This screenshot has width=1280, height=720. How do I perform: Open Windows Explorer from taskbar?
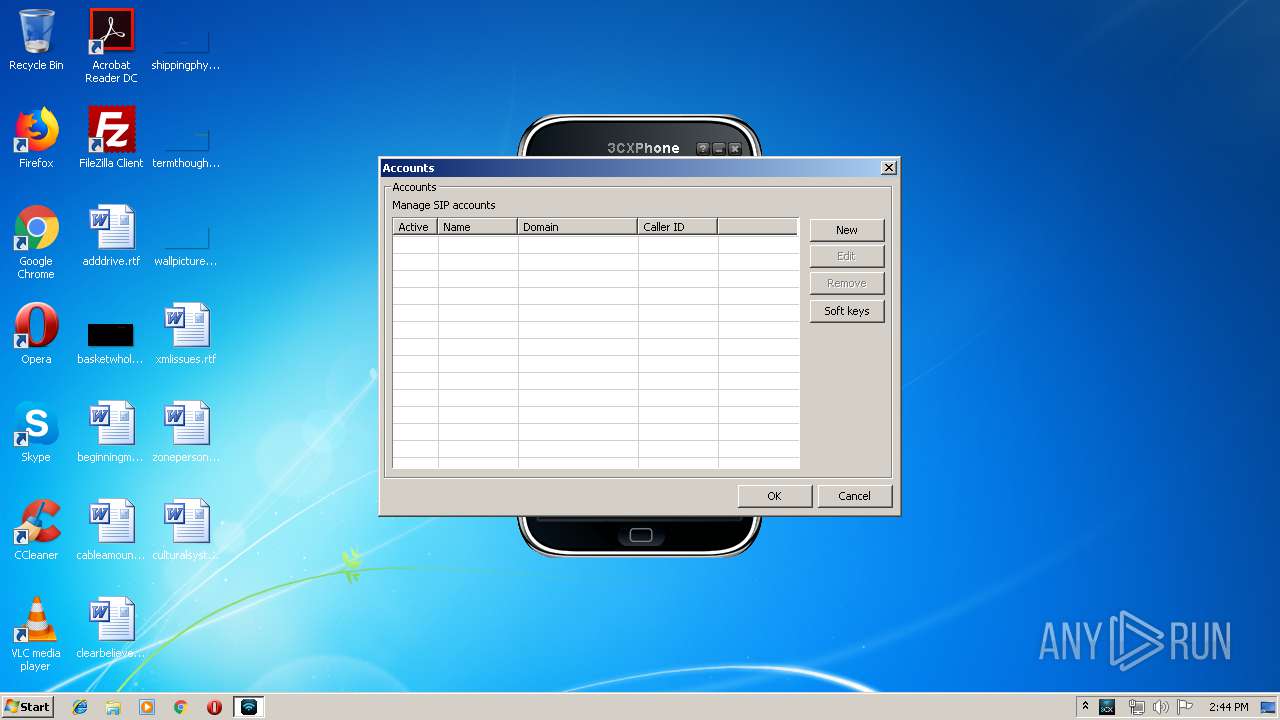coord(113,707)
